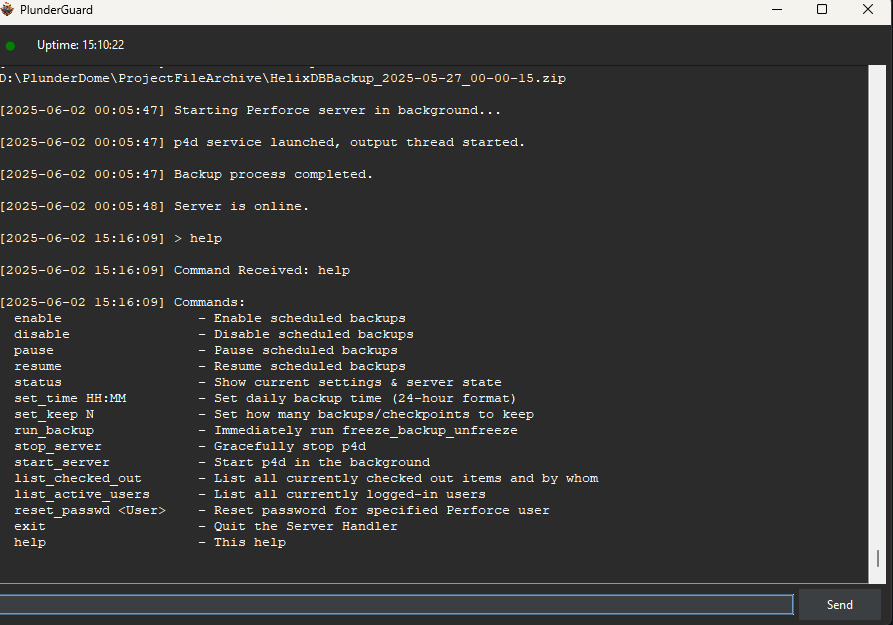Click the 'Server is online.' log line
The image size is (893, 625).
pos(241,206)
